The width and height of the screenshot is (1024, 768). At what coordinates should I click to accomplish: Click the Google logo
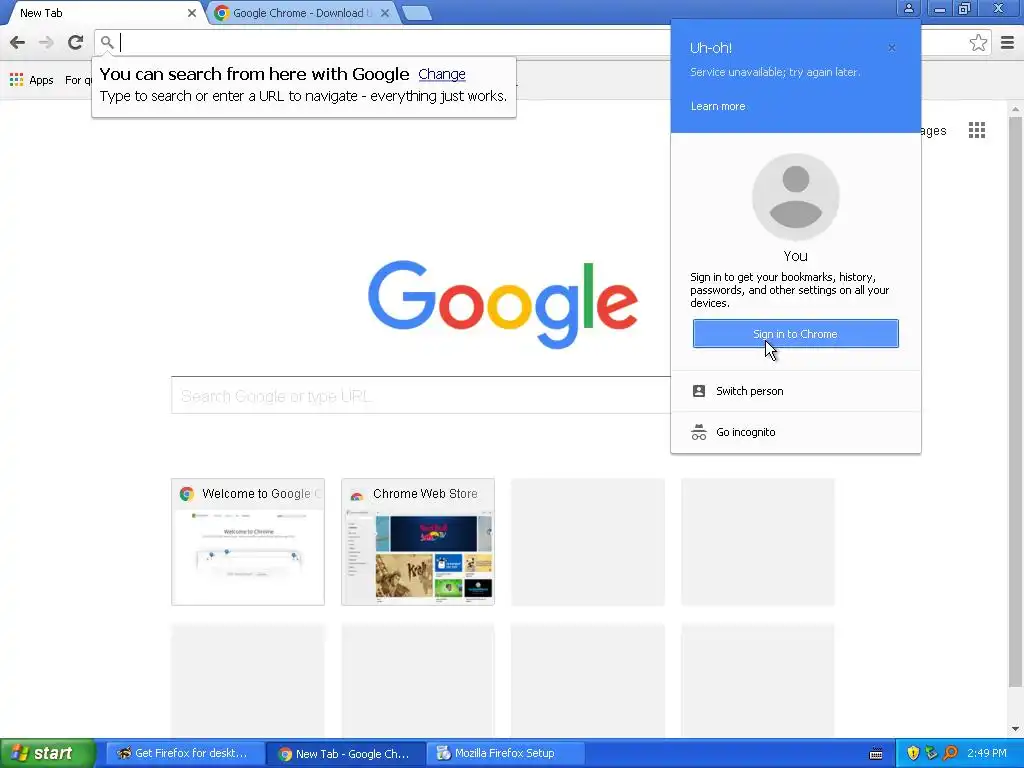pyautogui.click(x=503, y=304)
